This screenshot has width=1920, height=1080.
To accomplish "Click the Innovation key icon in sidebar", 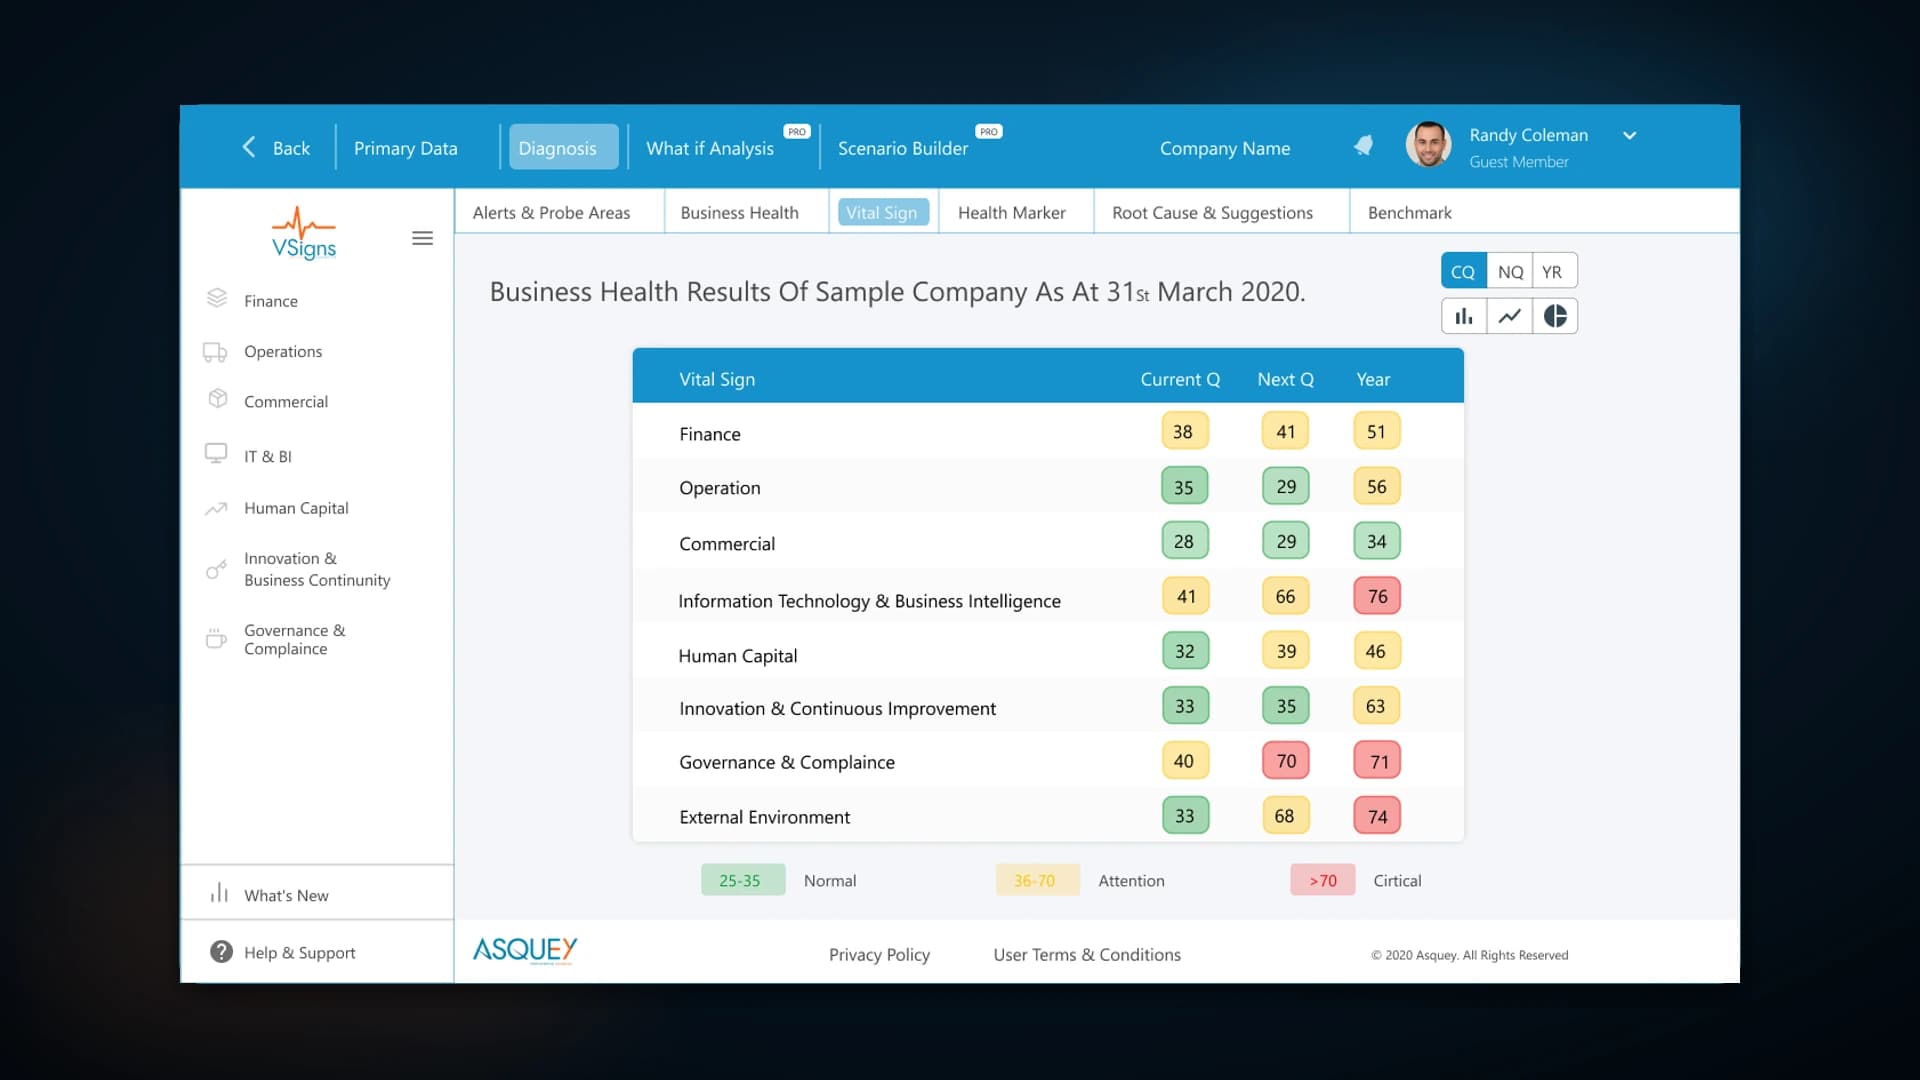I will (216, 569).
